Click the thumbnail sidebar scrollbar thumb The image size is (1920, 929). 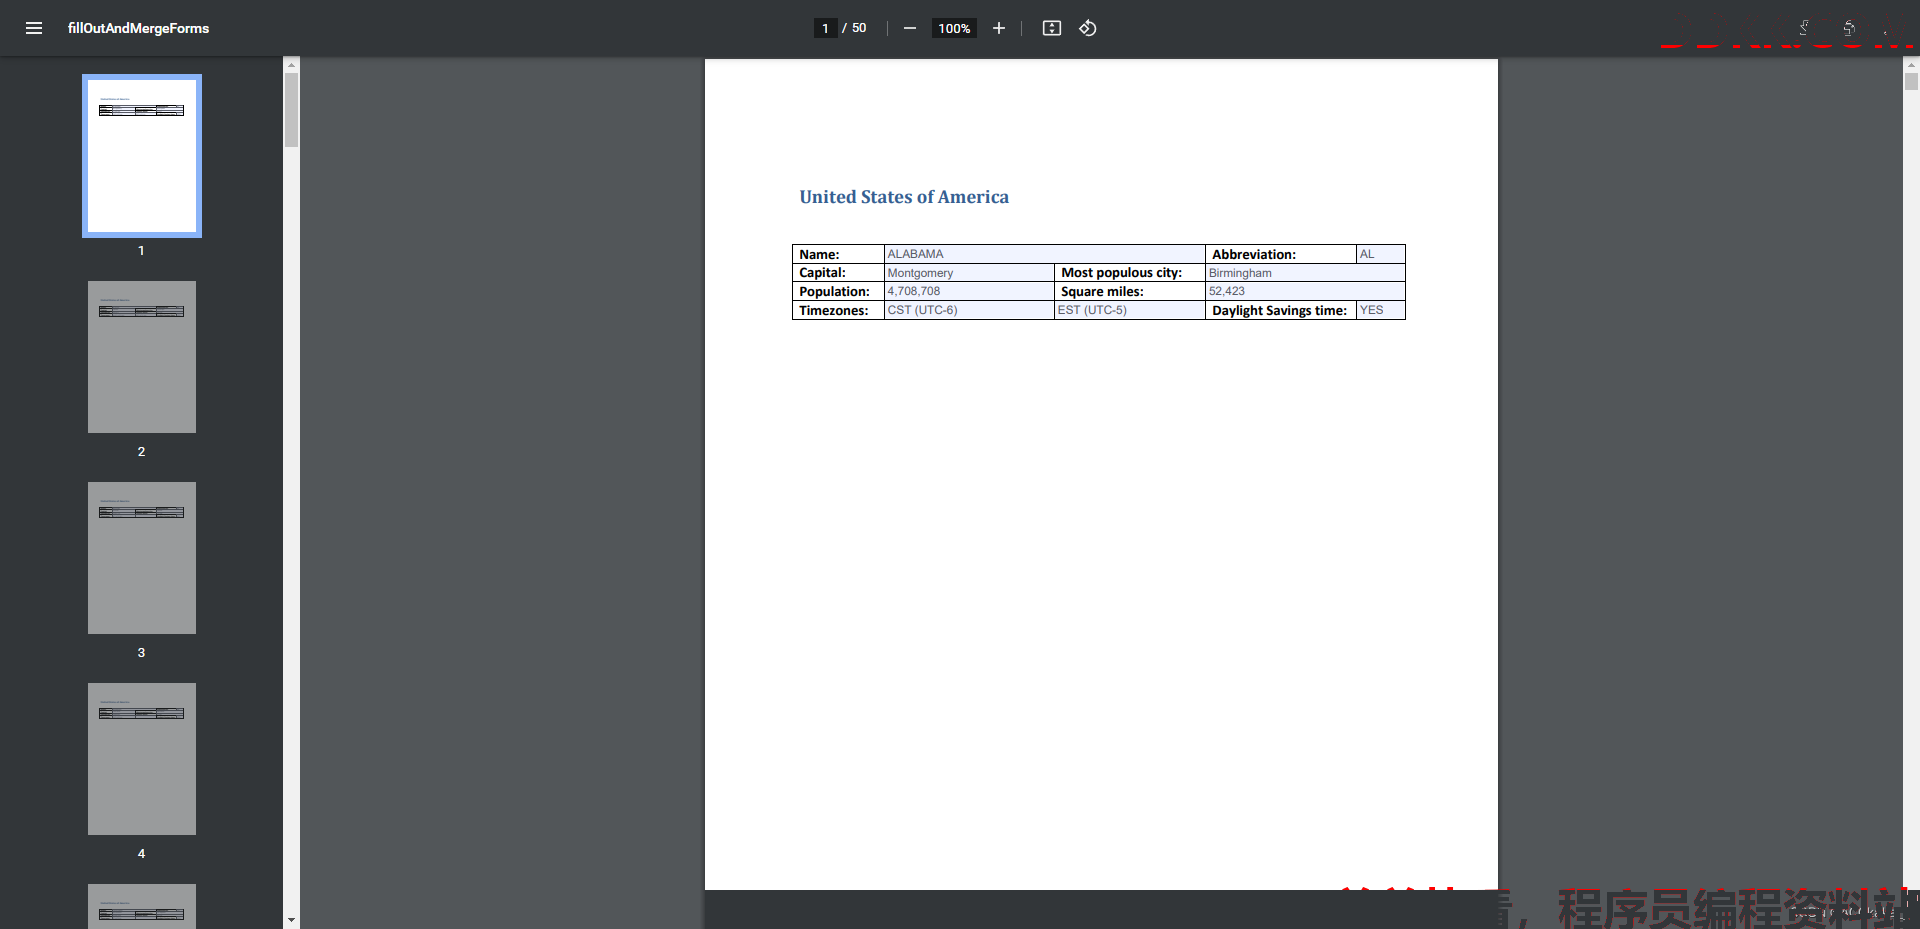291,110
